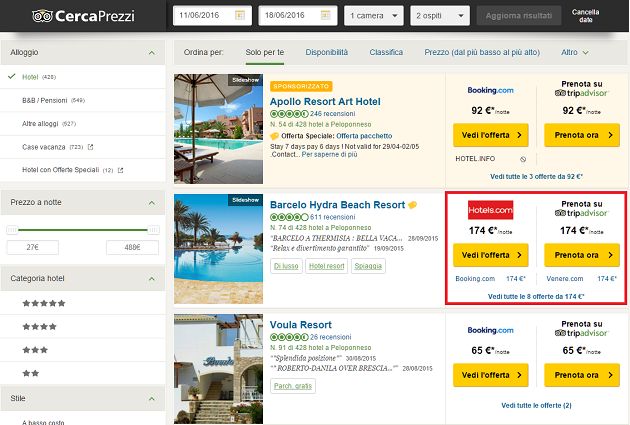
Task: Open the 1 camera dropdown
Action: [x=374, y=16]
